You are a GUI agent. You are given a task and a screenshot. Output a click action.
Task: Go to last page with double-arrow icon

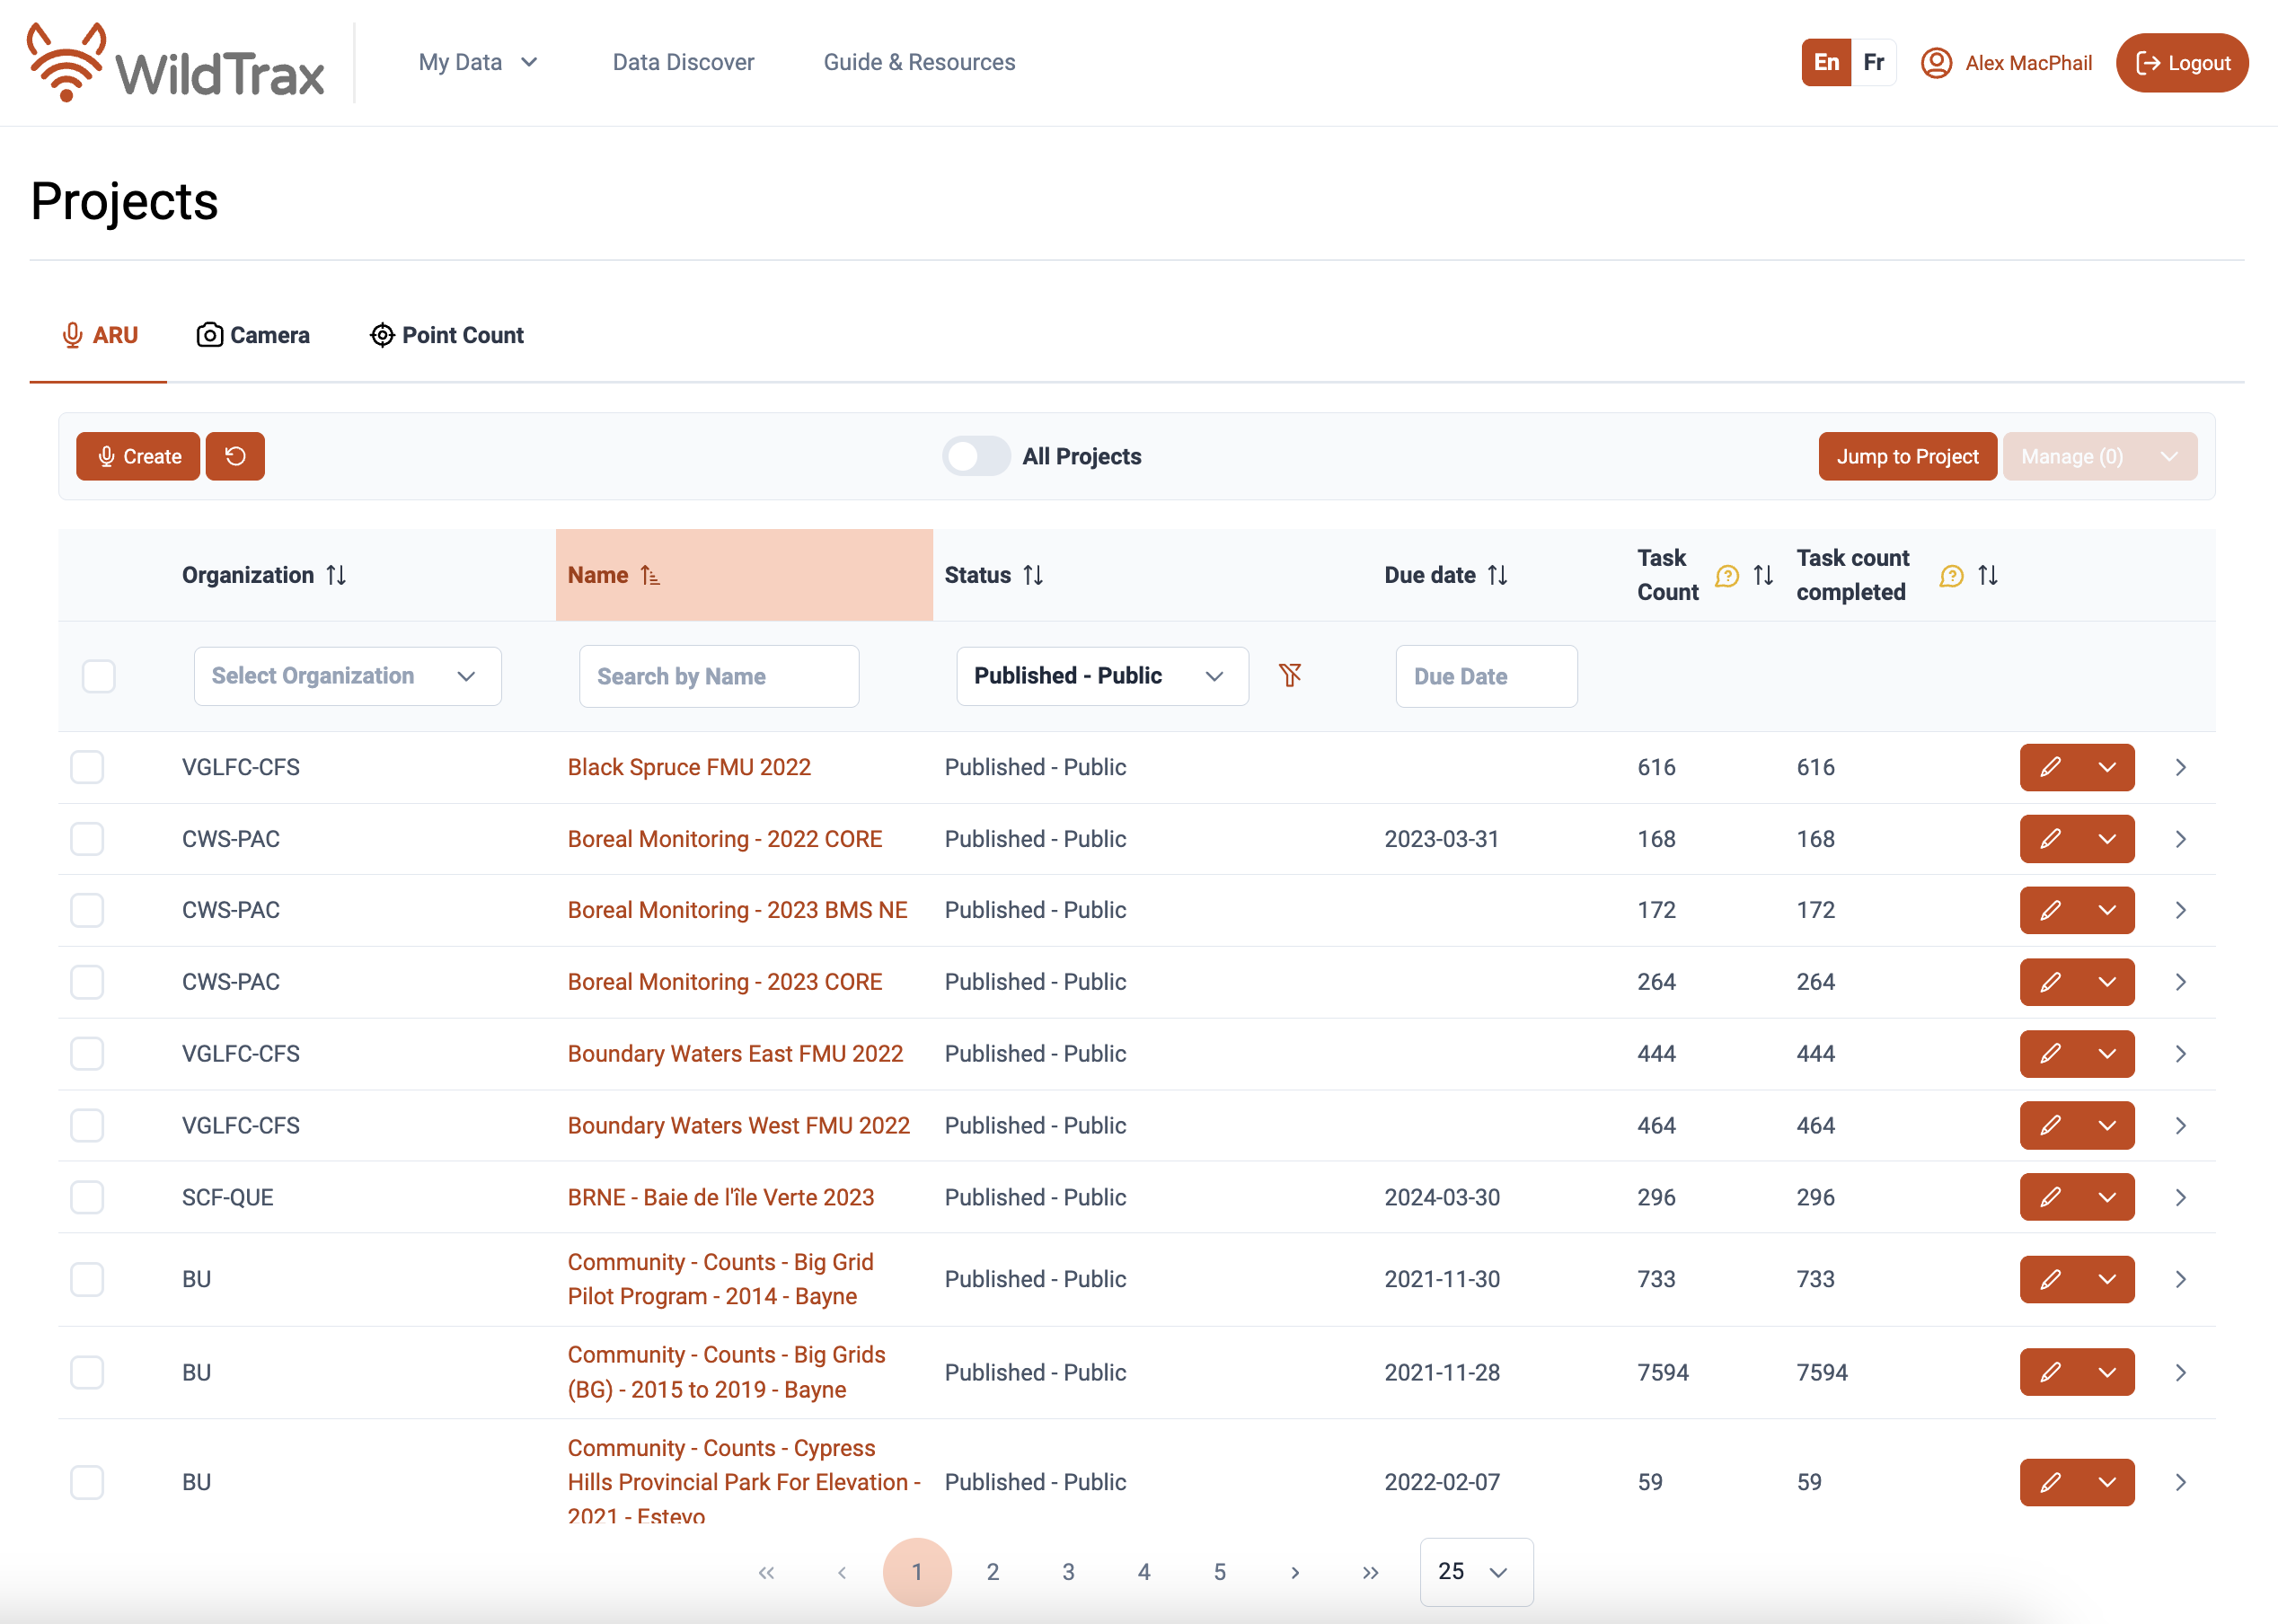pos(1370,1572)
